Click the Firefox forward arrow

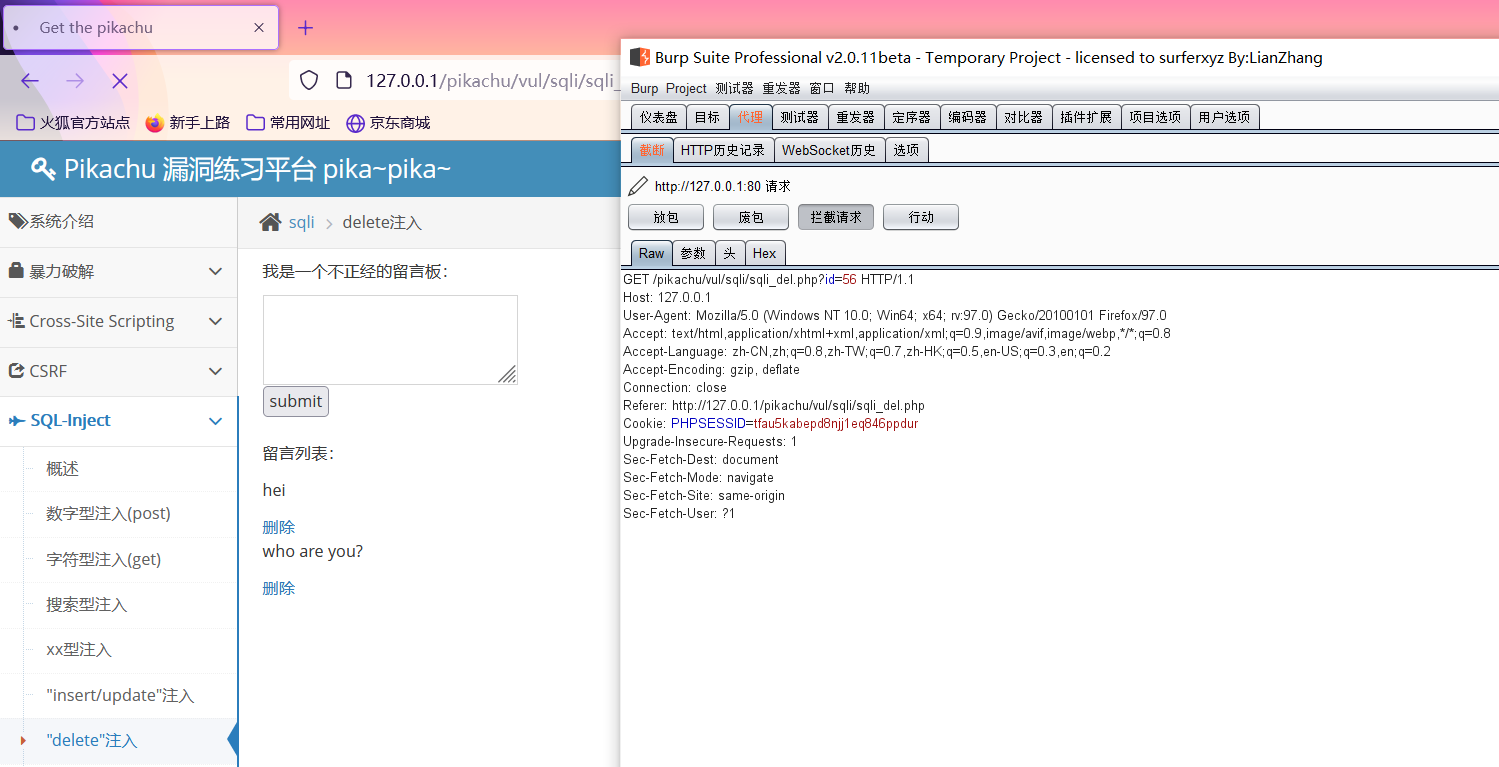75,81
